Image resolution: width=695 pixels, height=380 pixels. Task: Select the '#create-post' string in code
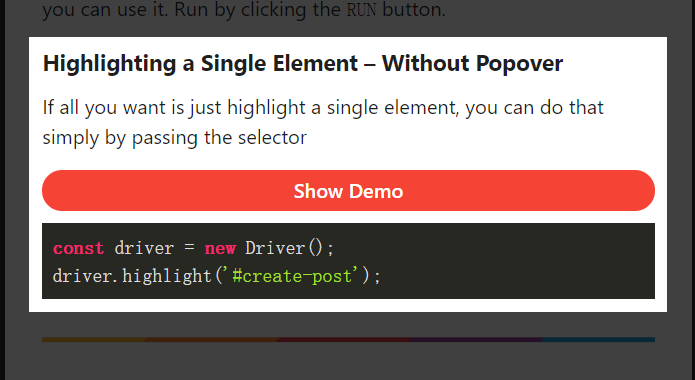(292, 276)
